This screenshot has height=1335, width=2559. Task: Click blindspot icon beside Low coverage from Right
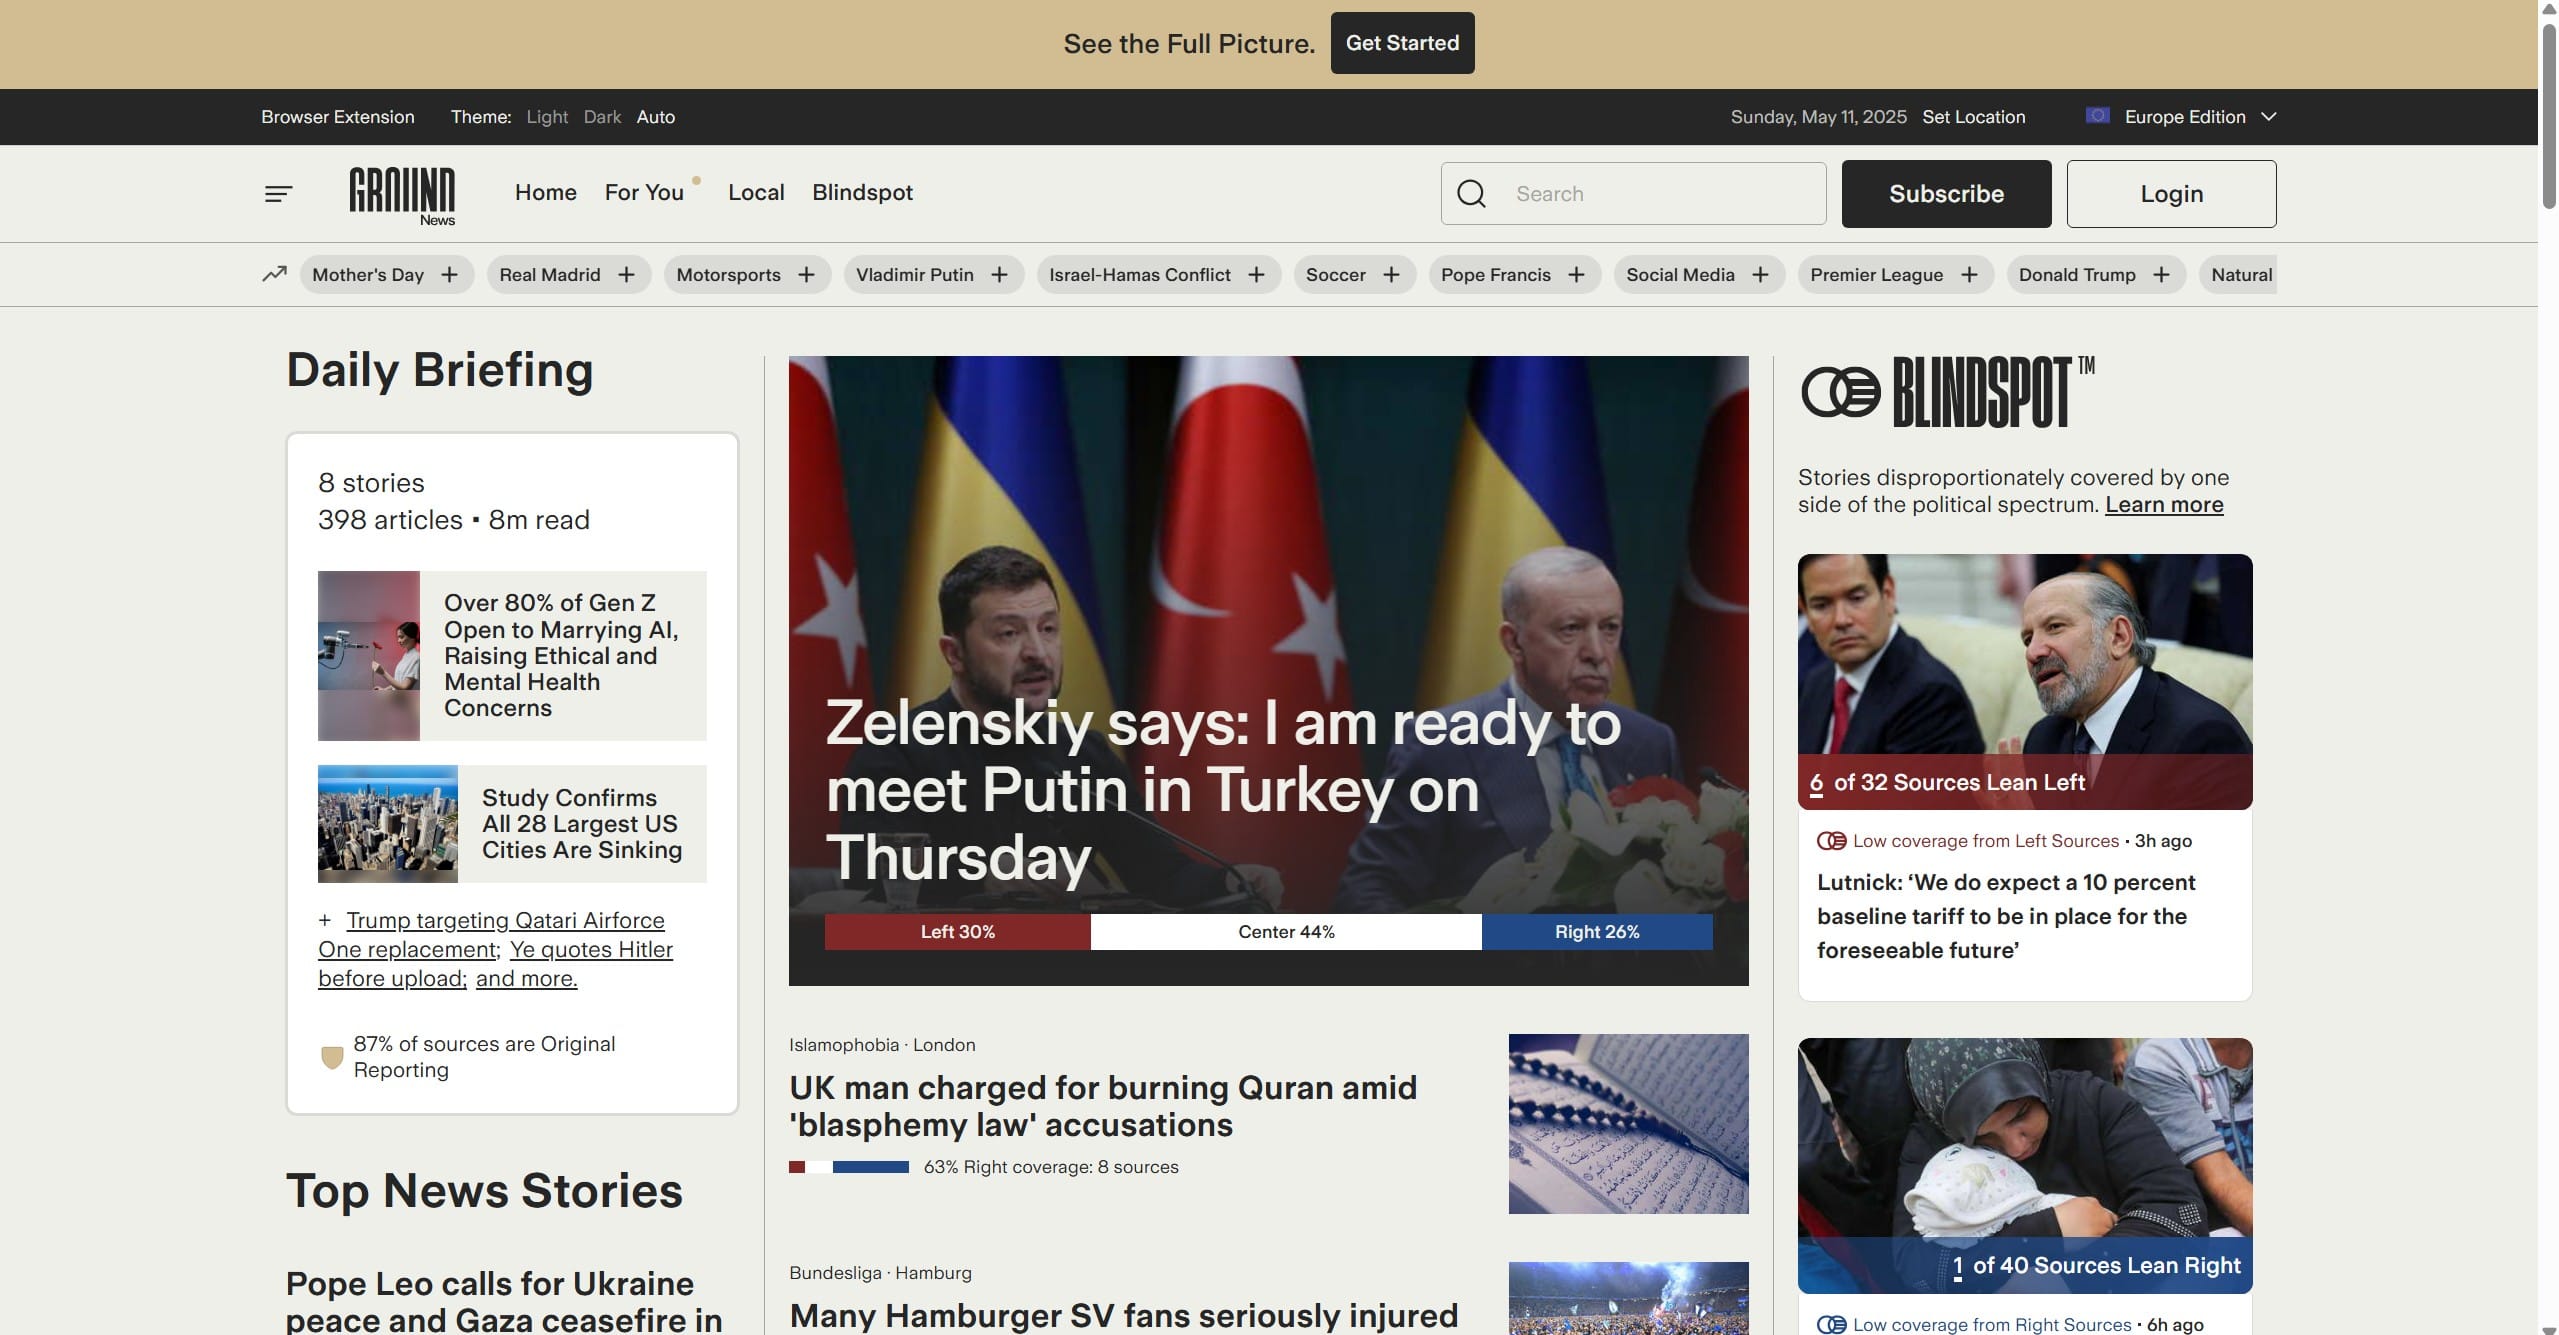(1831, 1325)
